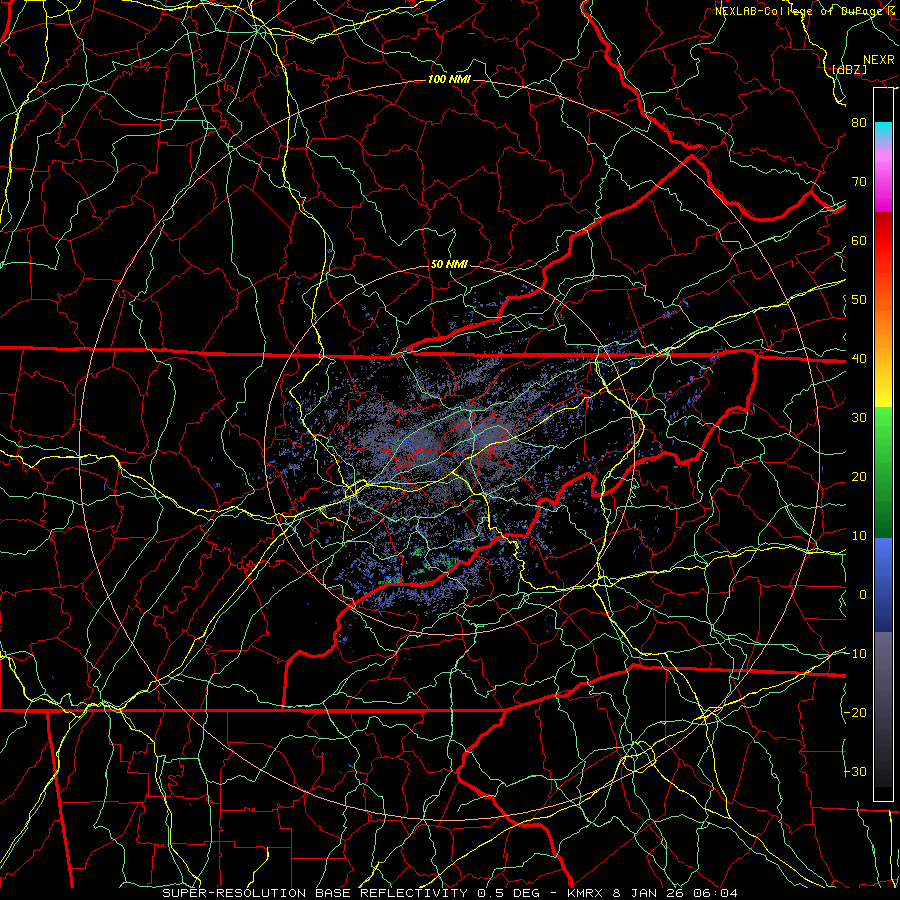Select the 60 value on dBZ scale
This screenshot has height=900, width=900.
pyautogui.click(x=859, y=240)
